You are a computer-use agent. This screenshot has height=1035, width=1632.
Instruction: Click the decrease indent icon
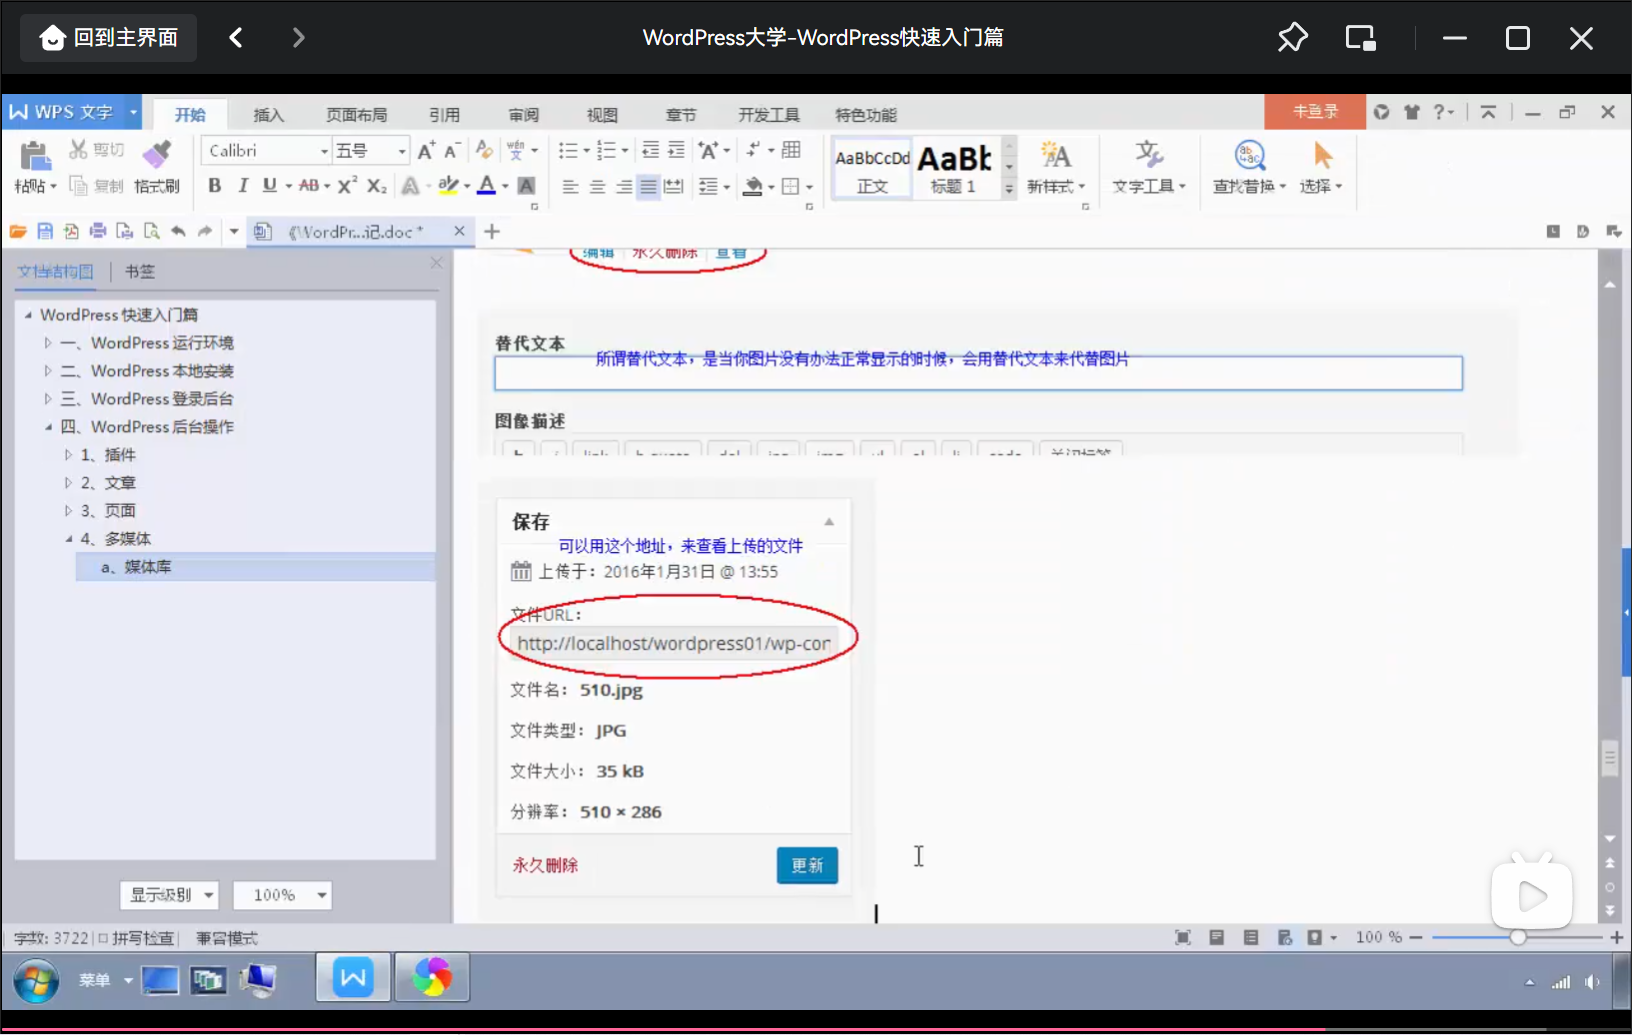(x=650, y=150)
